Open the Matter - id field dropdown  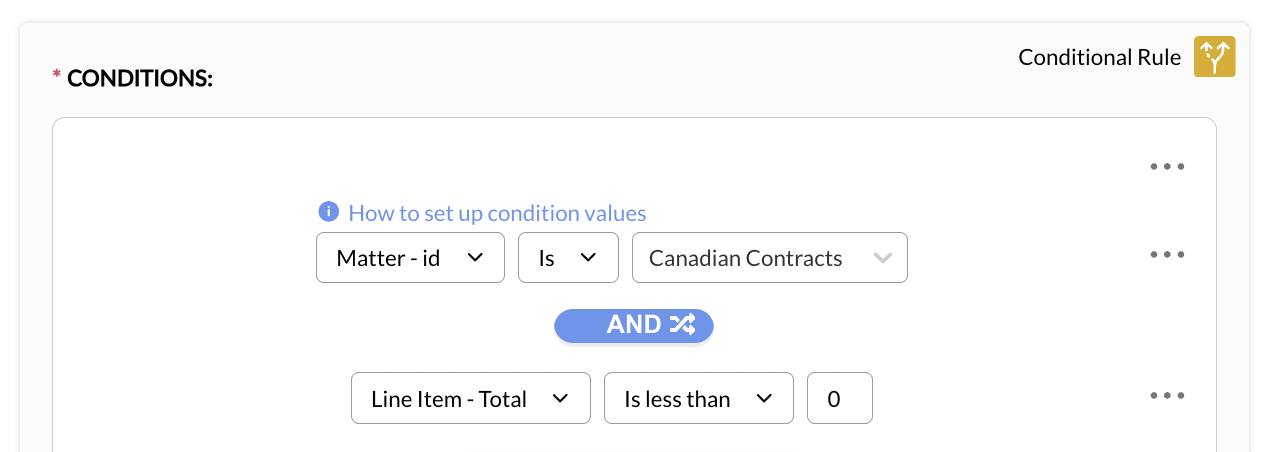(x=410, y=258)
